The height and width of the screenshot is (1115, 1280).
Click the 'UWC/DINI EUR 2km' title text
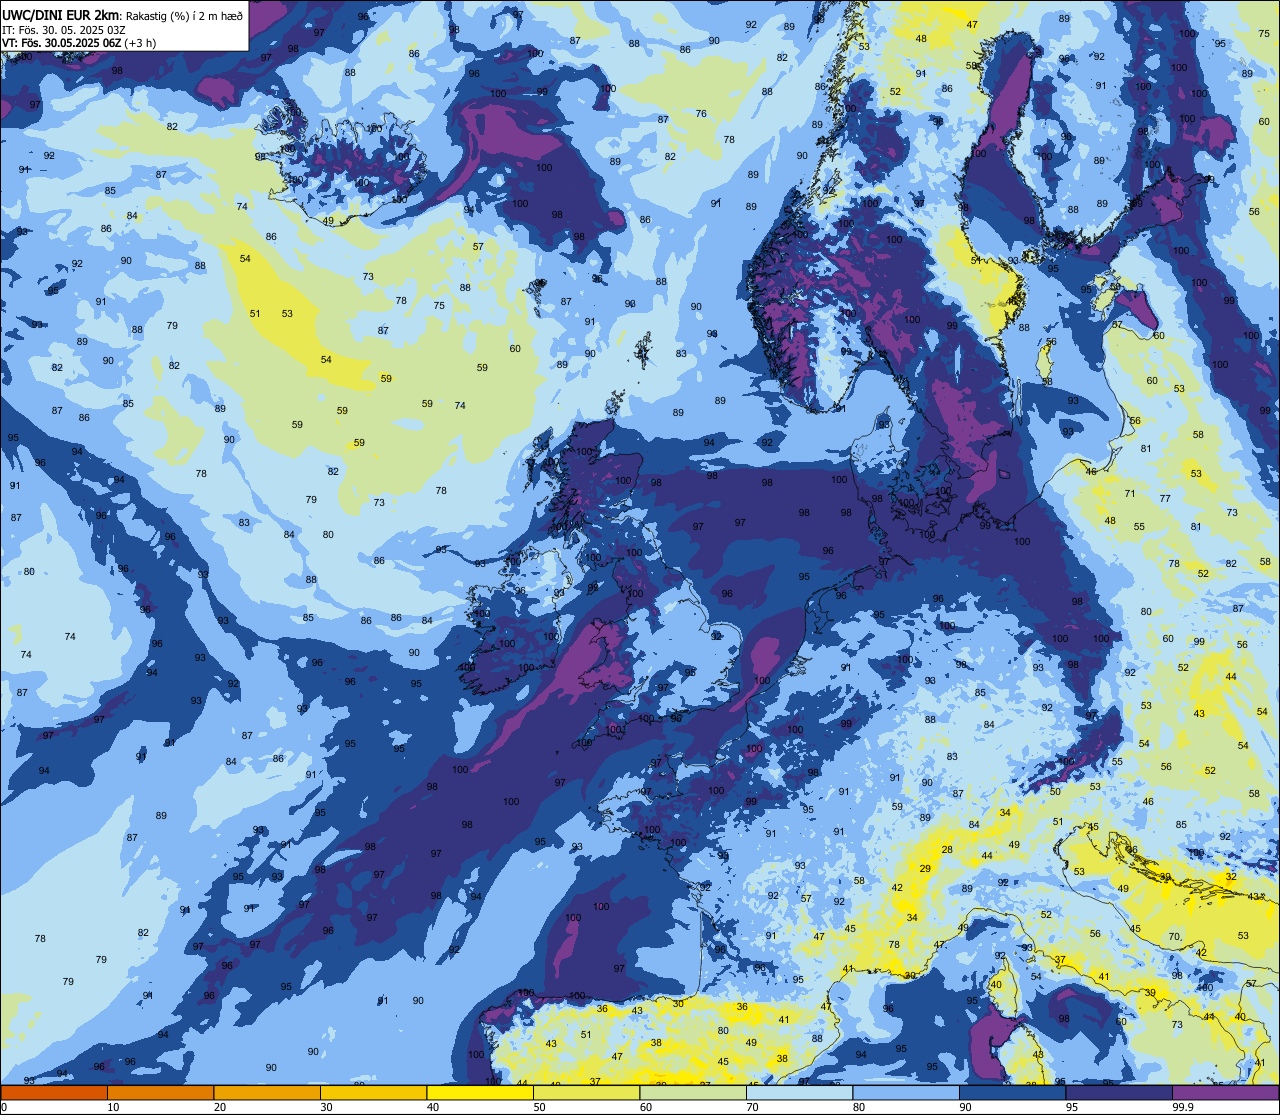click(x=61, y=14)
